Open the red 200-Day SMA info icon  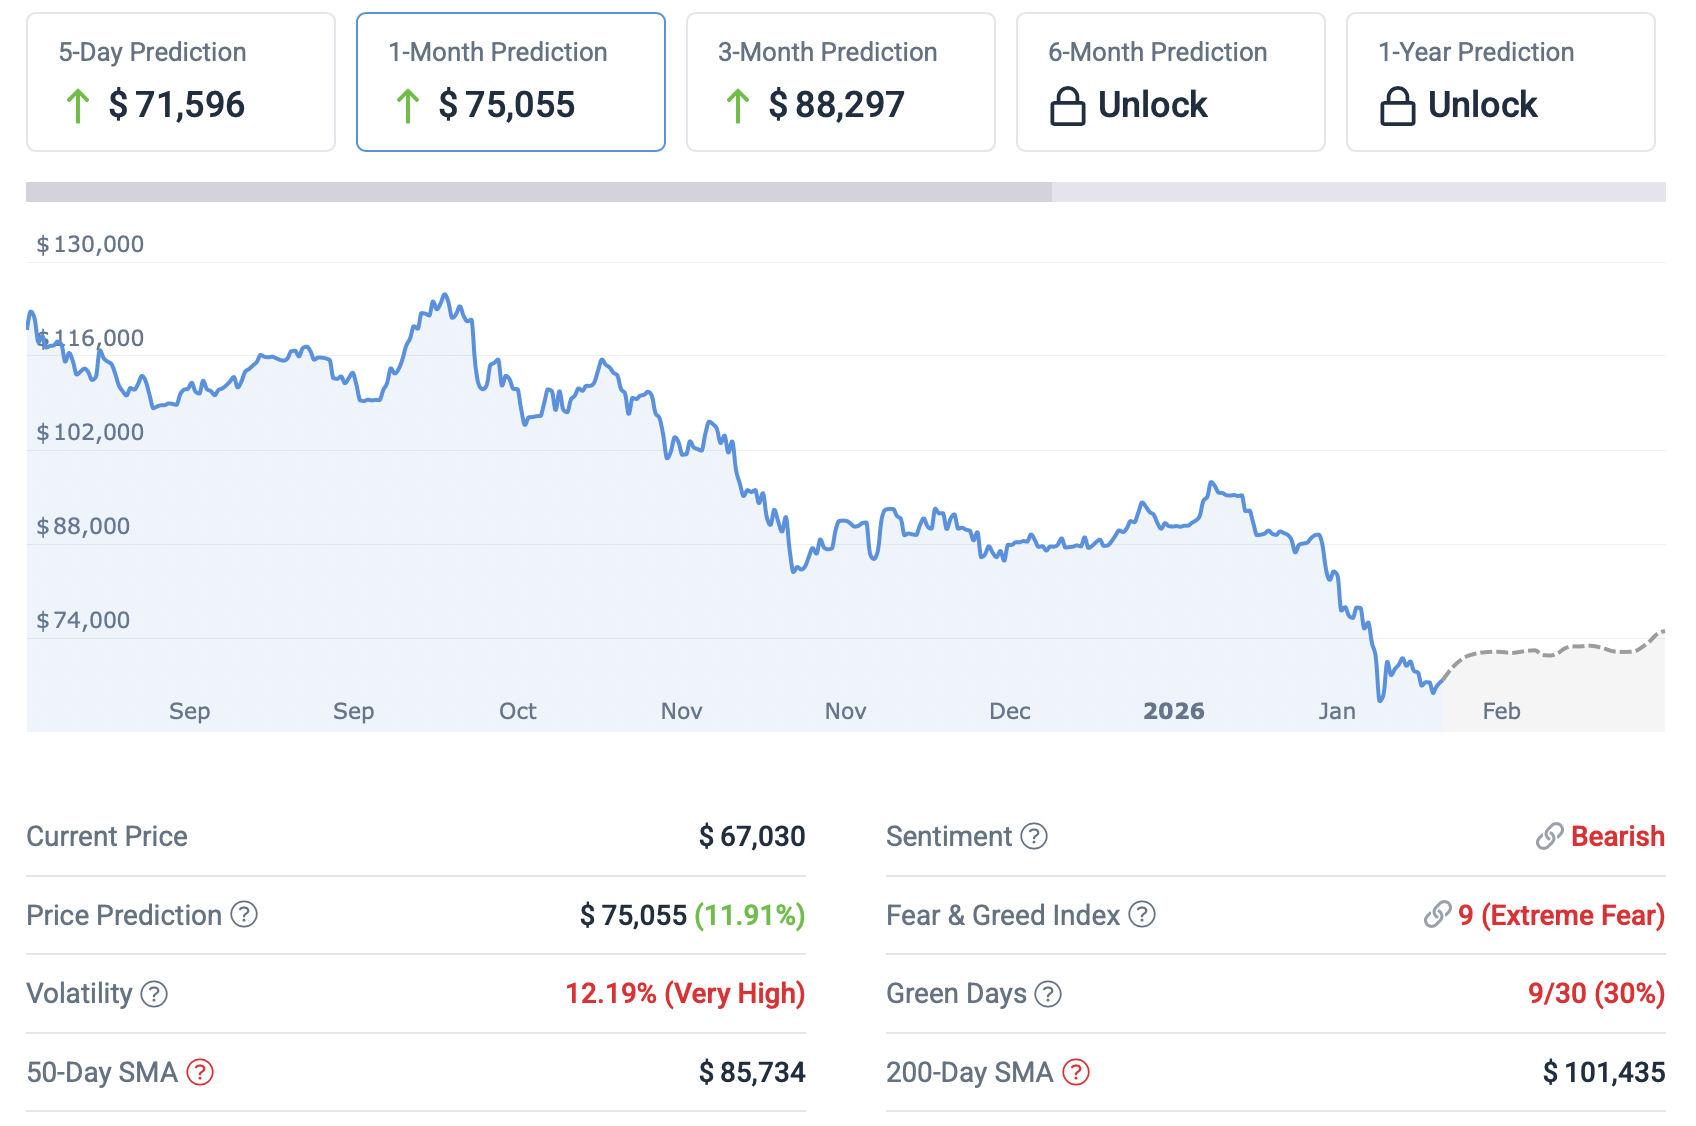[x=1076, y=1072]
